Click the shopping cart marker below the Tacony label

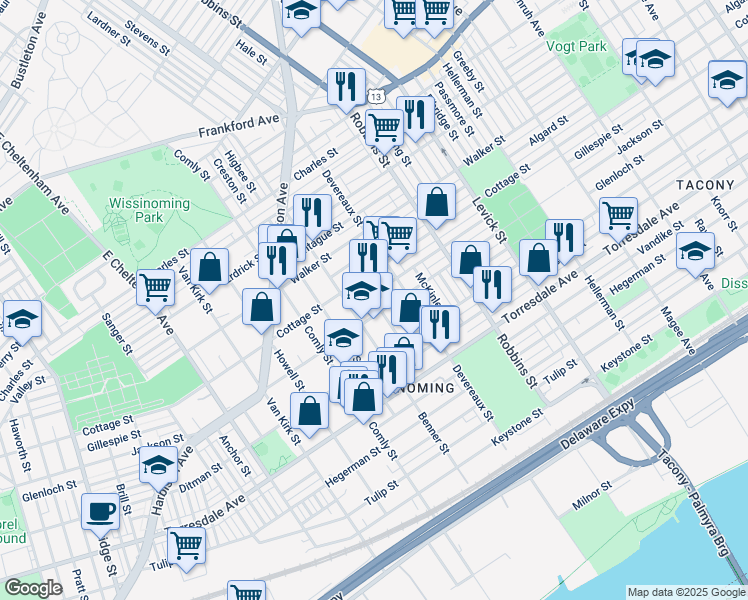618,217
